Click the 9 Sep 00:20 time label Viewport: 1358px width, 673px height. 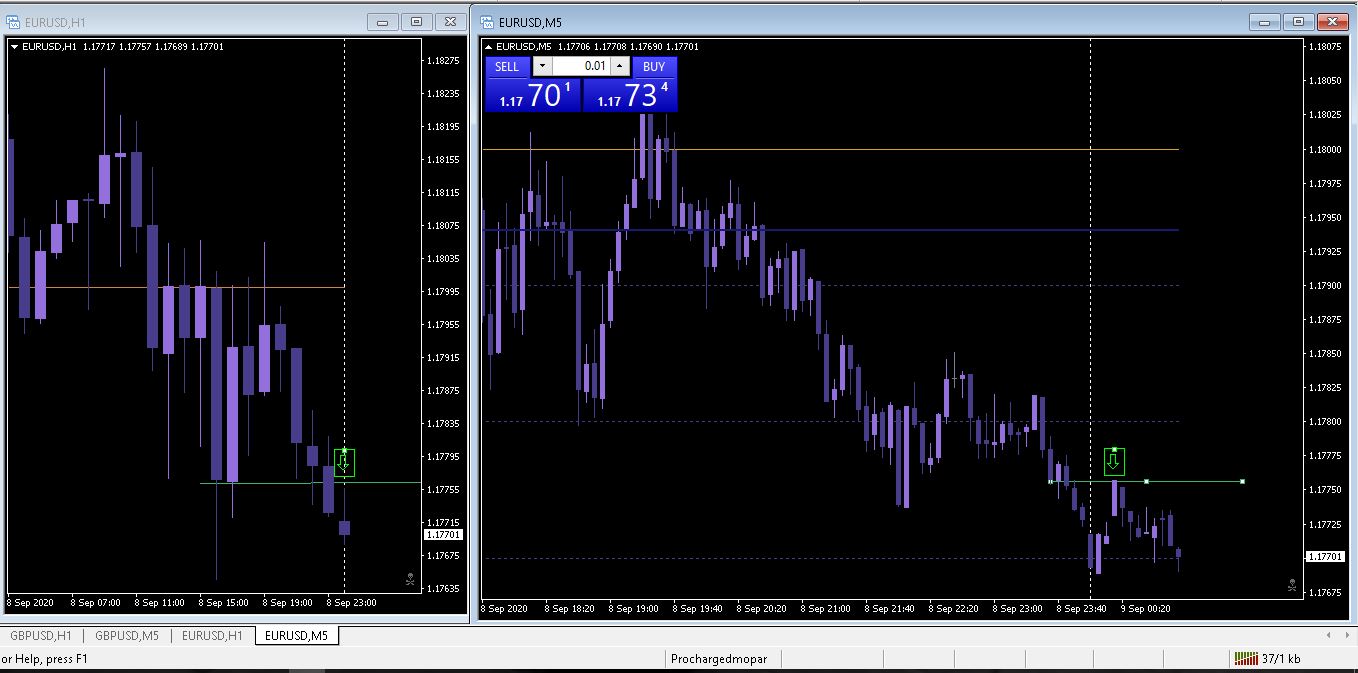pos(1146,608)
